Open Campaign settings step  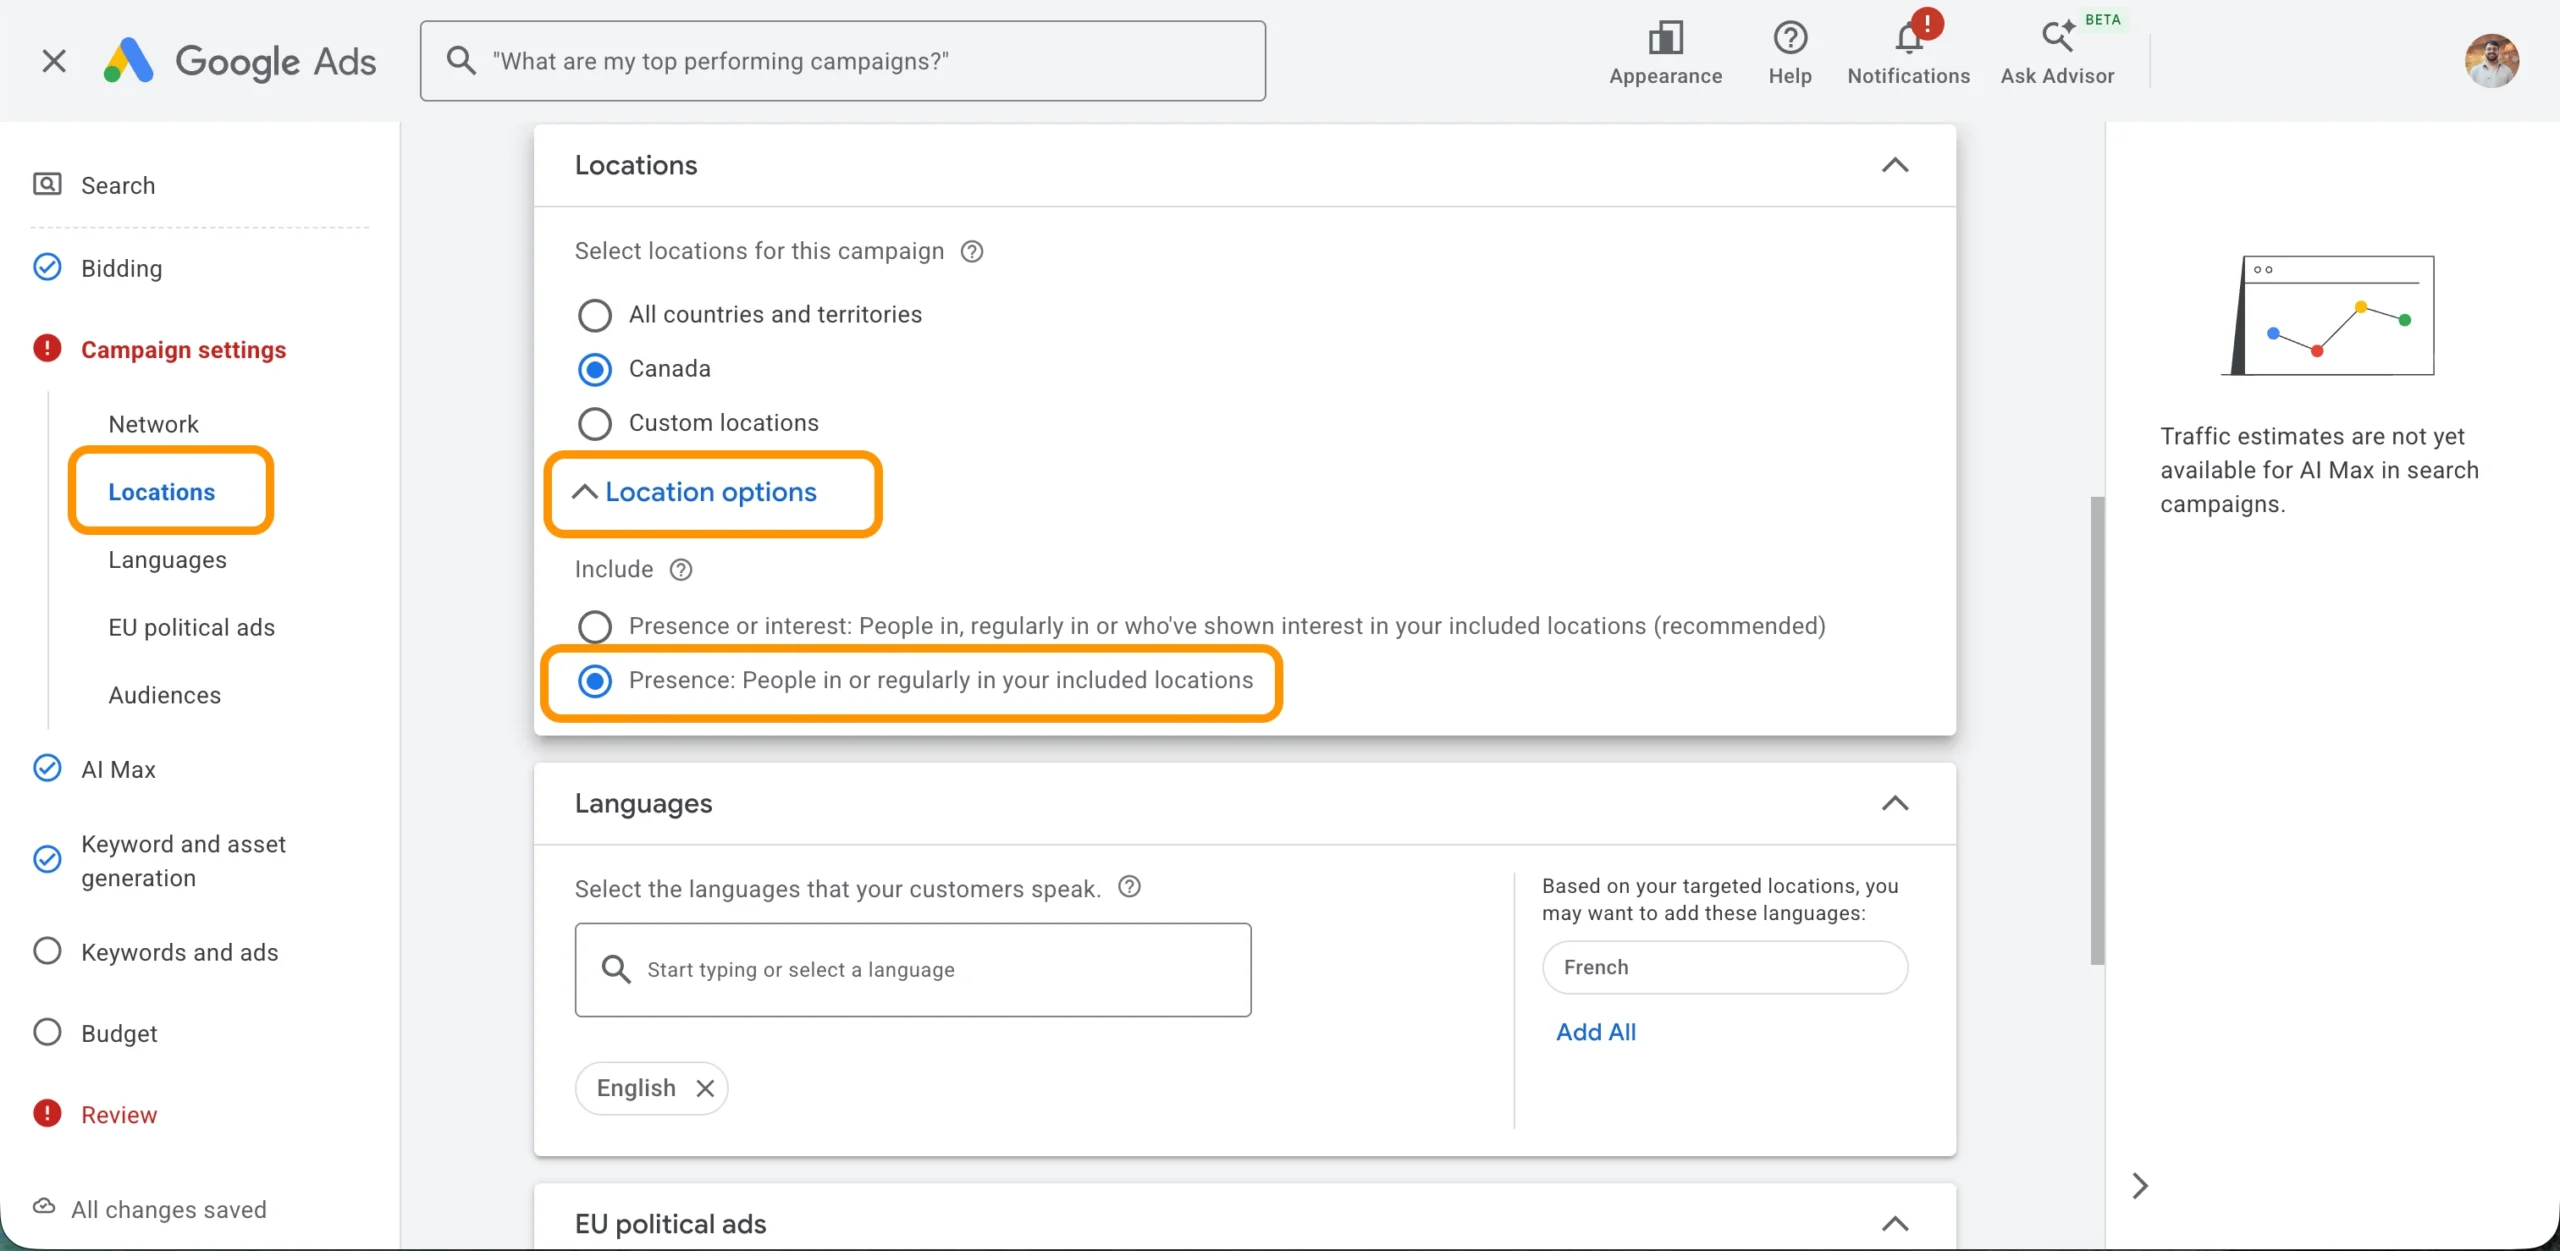183,349
